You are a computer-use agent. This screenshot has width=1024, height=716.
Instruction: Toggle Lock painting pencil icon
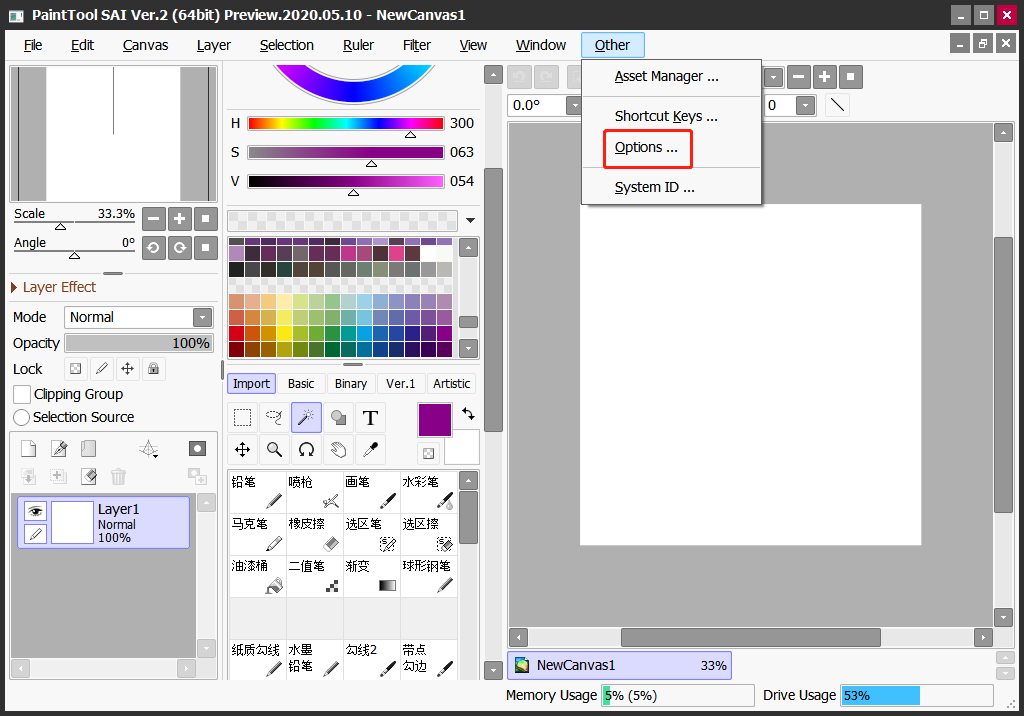pyautogui.click(x=102, y=368)
